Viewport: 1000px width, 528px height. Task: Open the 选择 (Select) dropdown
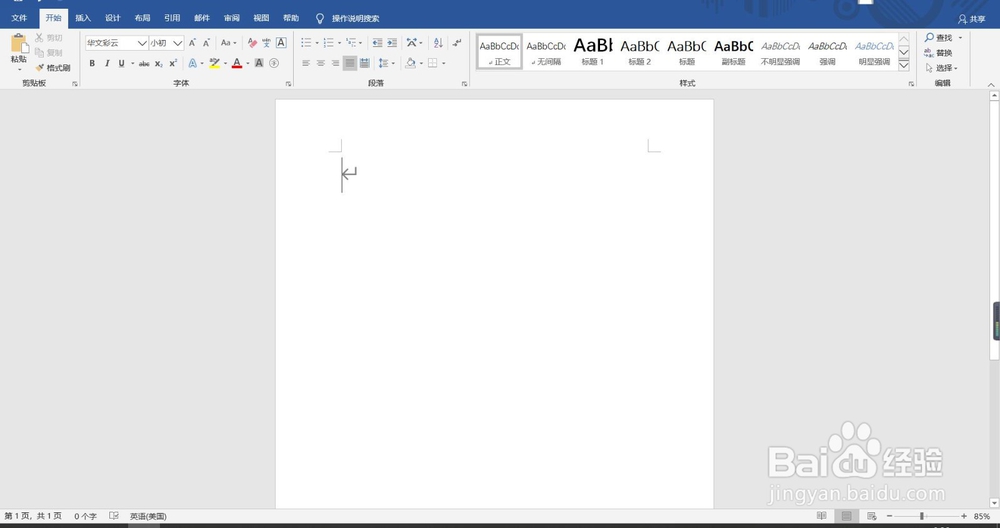[941, 68]
